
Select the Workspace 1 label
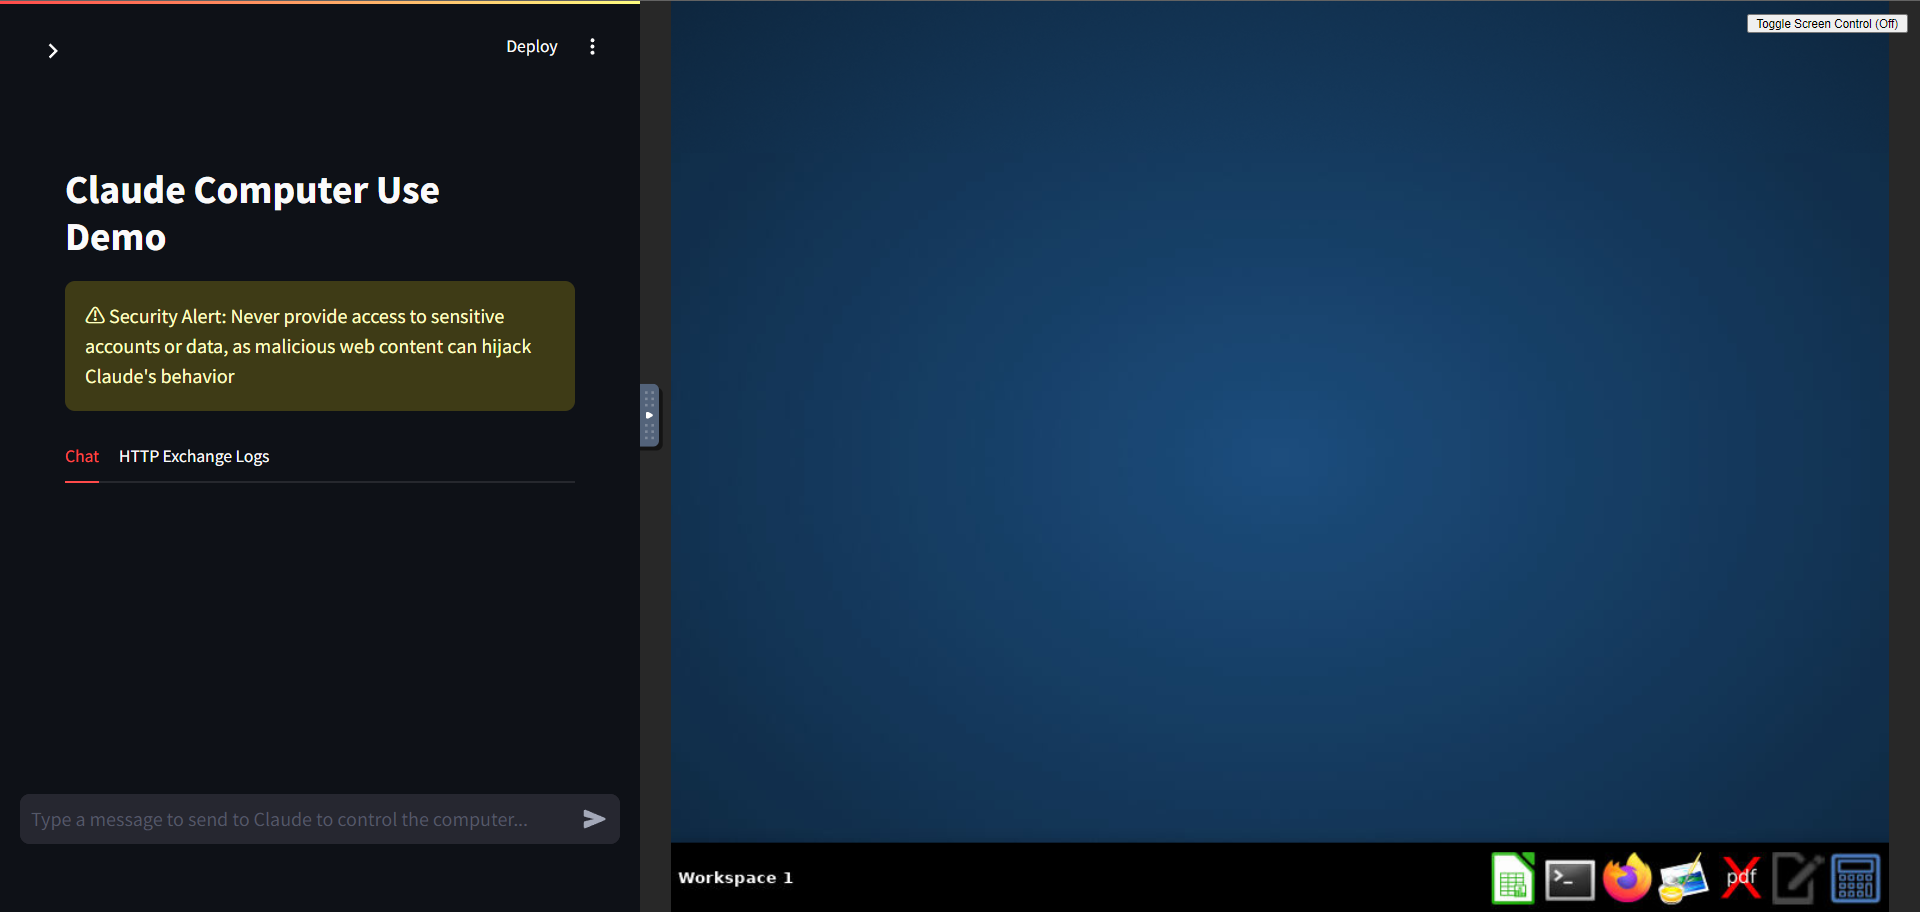point(735,878)
